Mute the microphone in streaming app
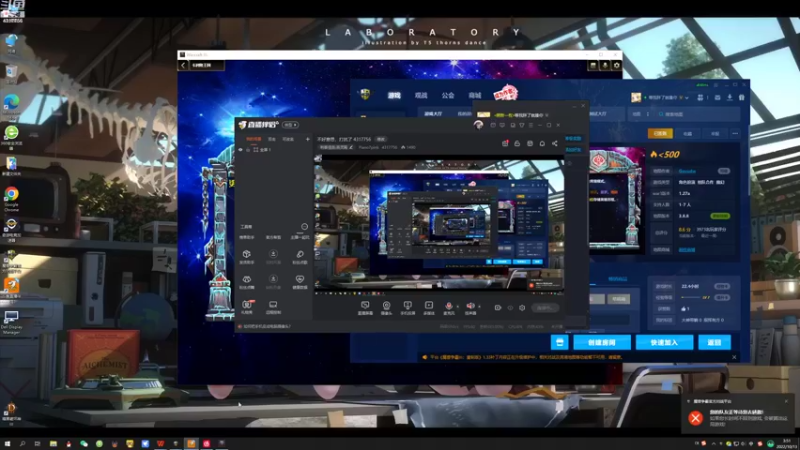The image size is (800, 450). [448, 306]
